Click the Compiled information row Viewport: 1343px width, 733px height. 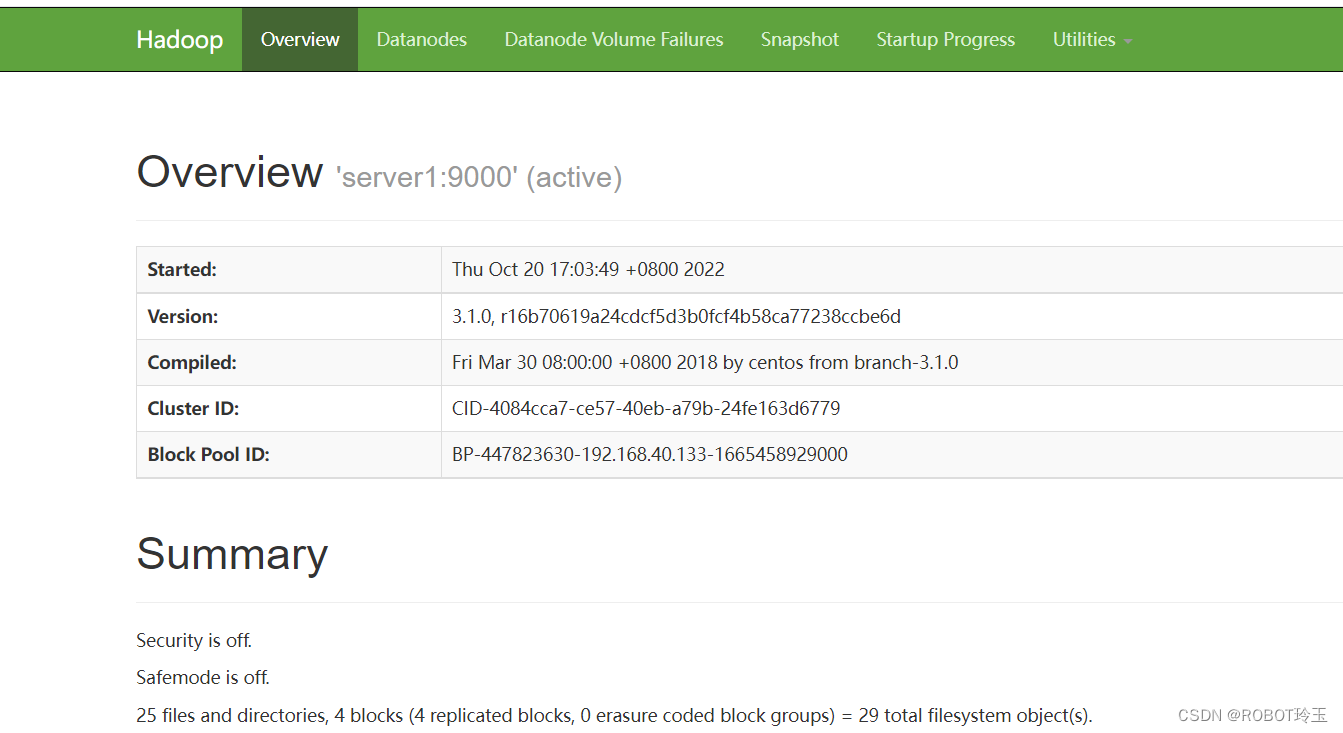704,362
